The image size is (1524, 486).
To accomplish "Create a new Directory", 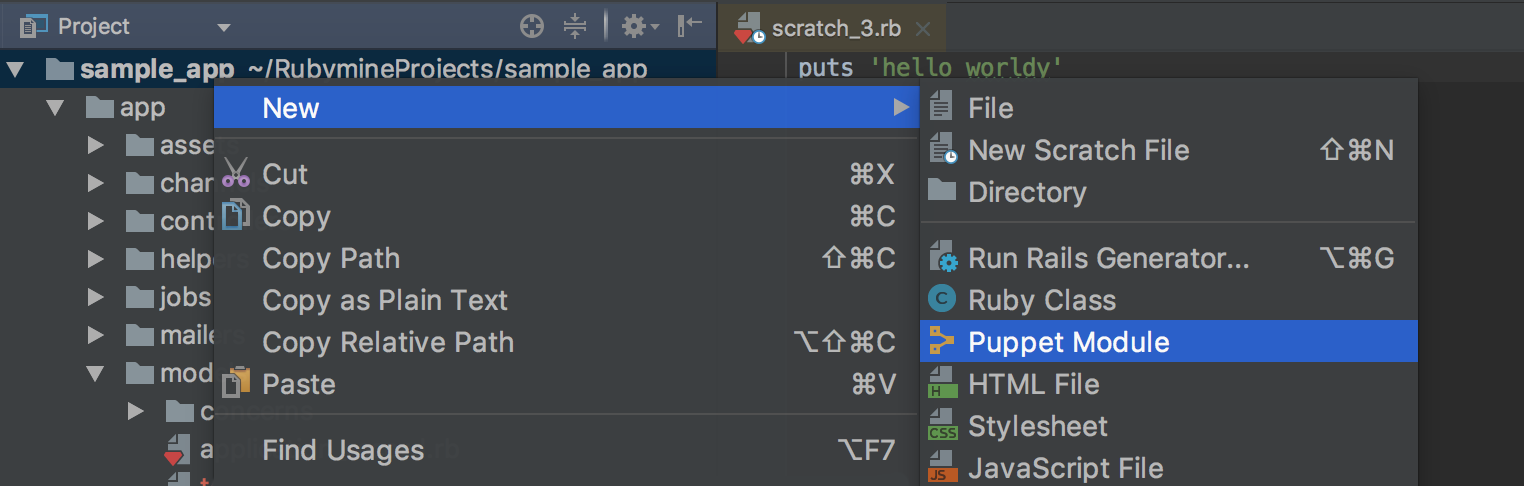I will (x=1169, y=192).
